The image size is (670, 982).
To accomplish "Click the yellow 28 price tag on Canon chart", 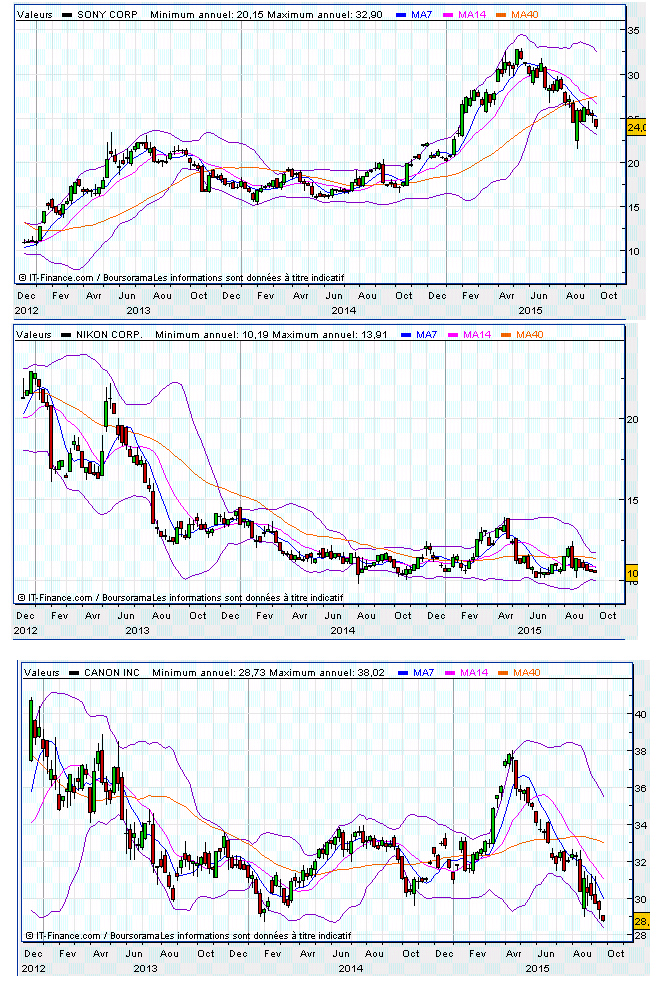I will (x=642, y=921).
